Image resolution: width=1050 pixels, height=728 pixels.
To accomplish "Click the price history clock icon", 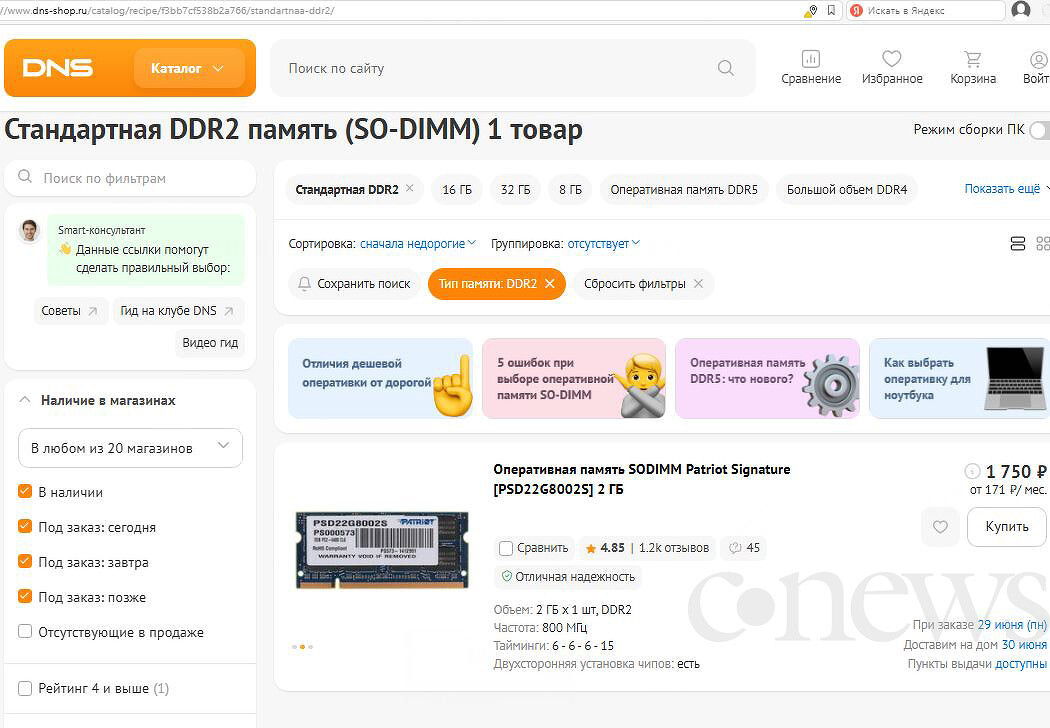I will [x=972, y=471].
